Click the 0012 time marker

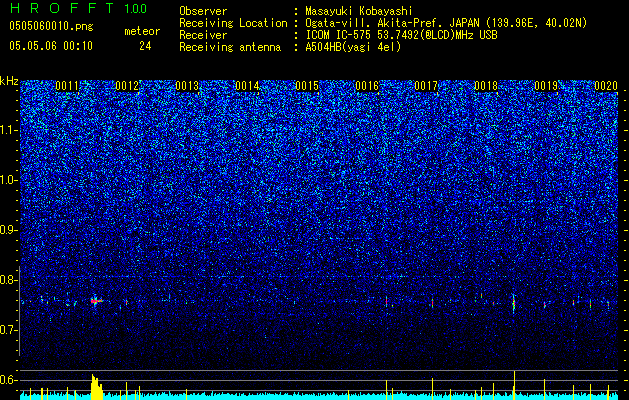127,86
